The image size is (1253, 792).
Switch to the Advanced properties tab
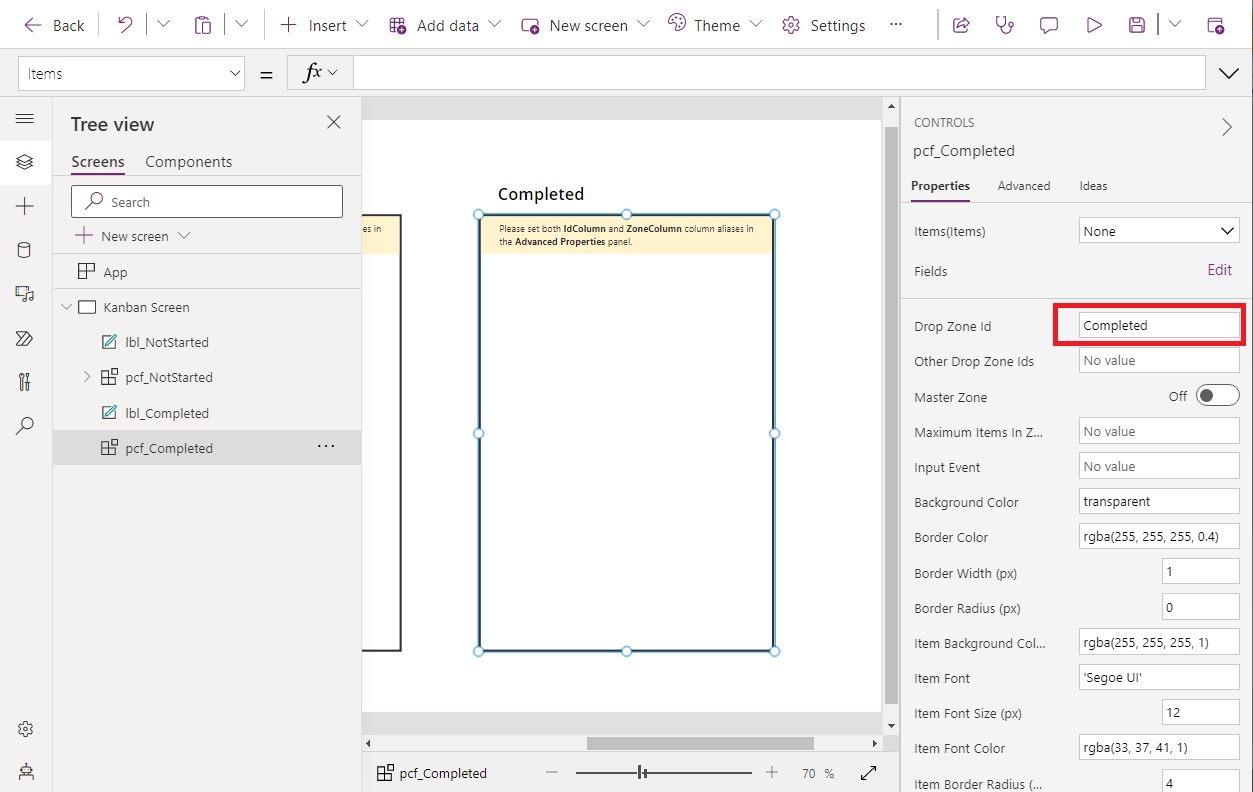tap(1024, 185)
